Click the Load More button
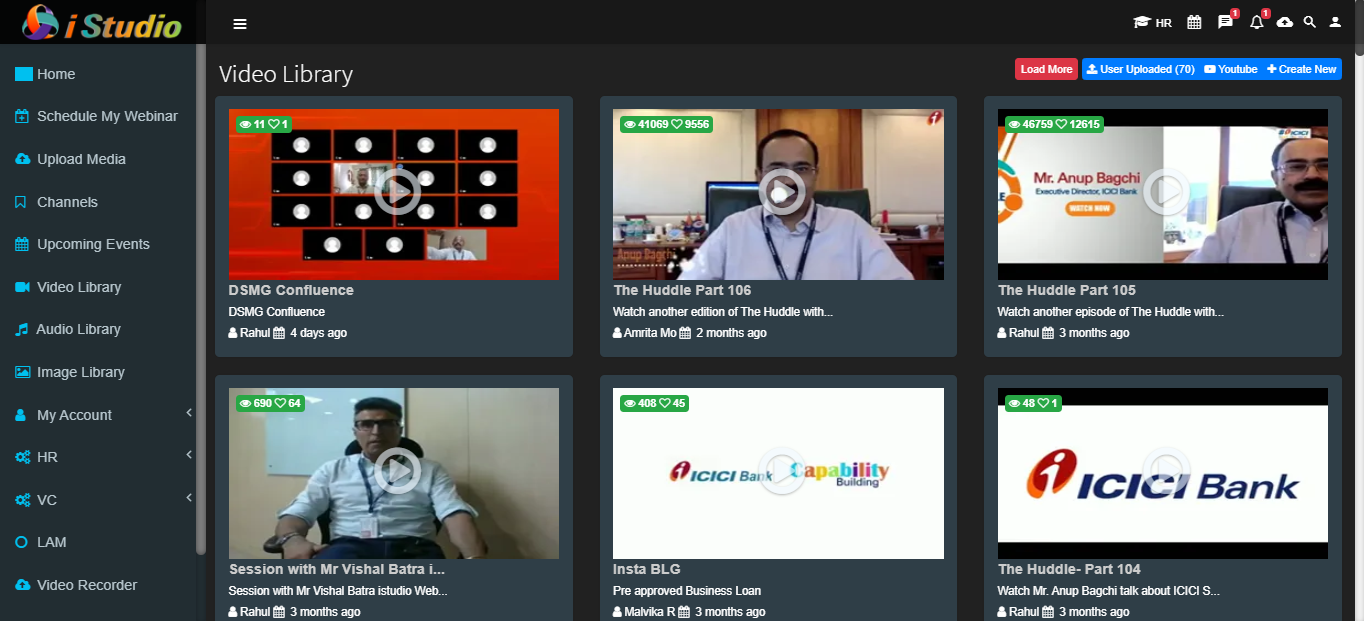Screen dimensions: 1364x621 (1046, 69)
